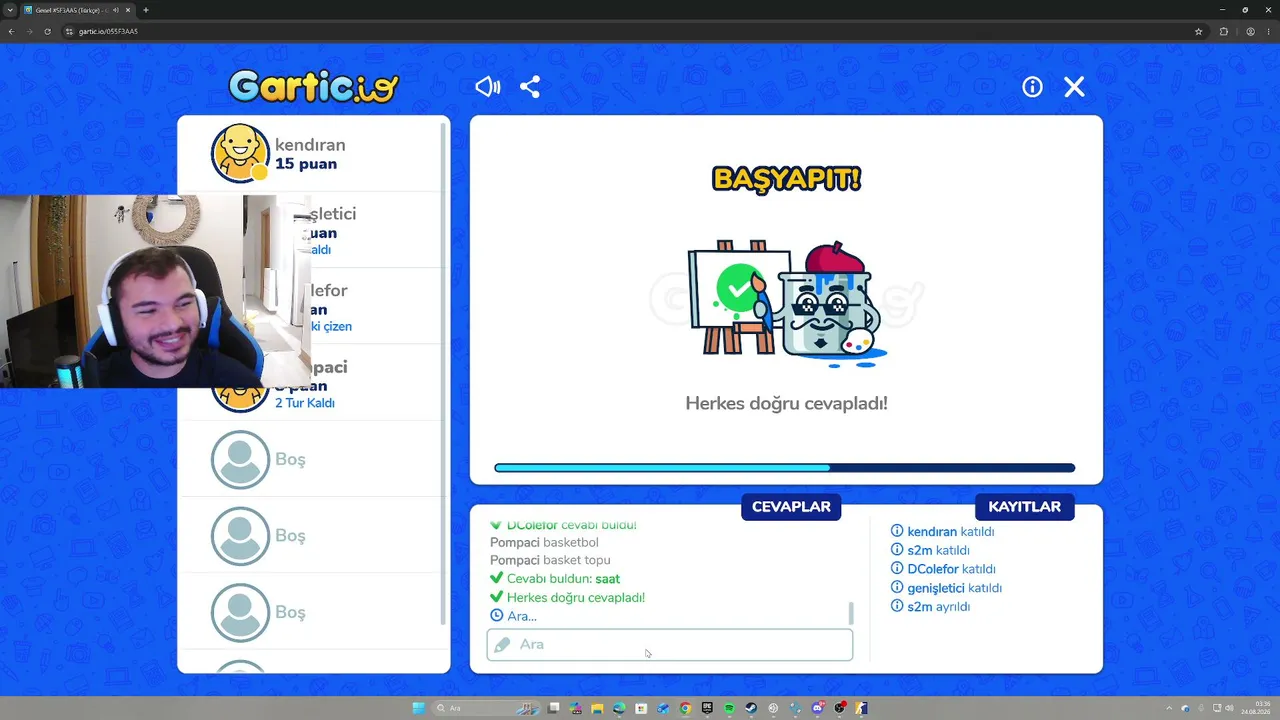Click browser back arrow
This screenshot has height=720, width=1280.
point(11,31)
